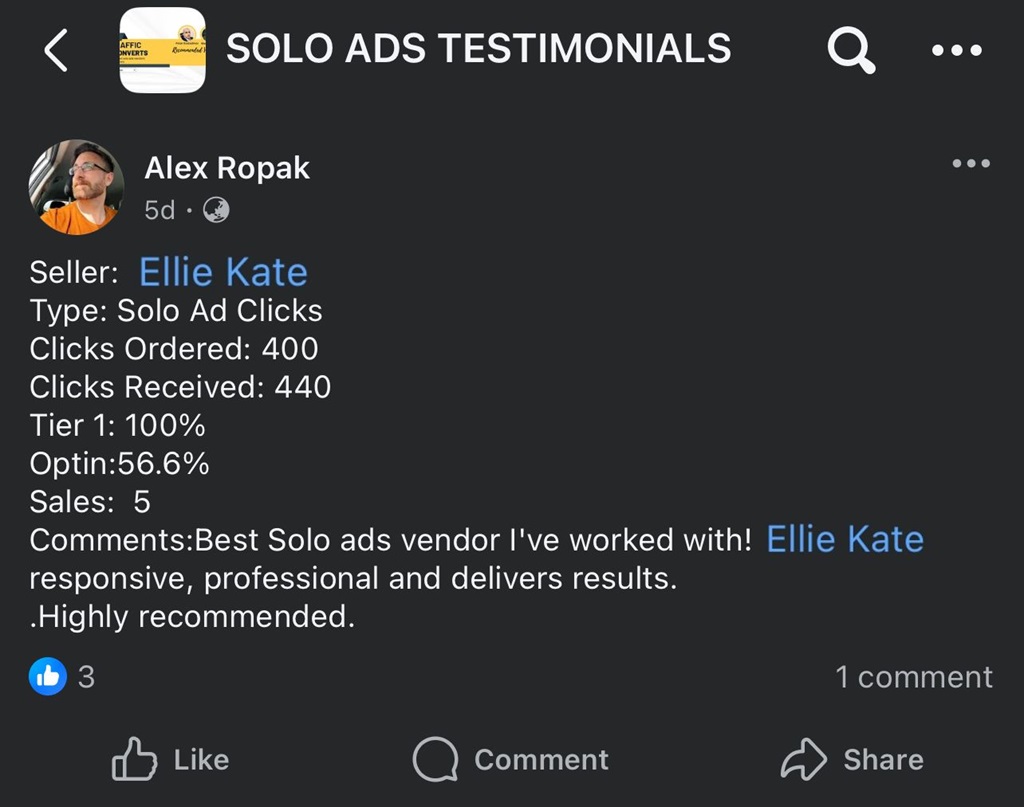The height and width of the screenshot is (807, 1024).
Task: Open search with the magnifying glass icon
Action: tap(851, 49)
